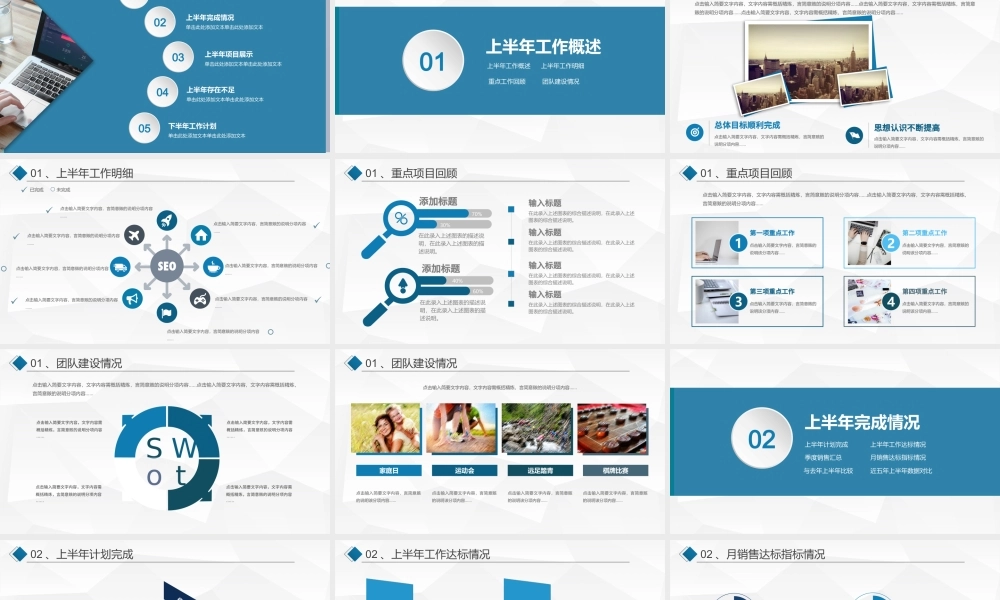
Task: Select the airplane icon in SEO diagram
Action: pyautogui.click(x=134, y=236)
